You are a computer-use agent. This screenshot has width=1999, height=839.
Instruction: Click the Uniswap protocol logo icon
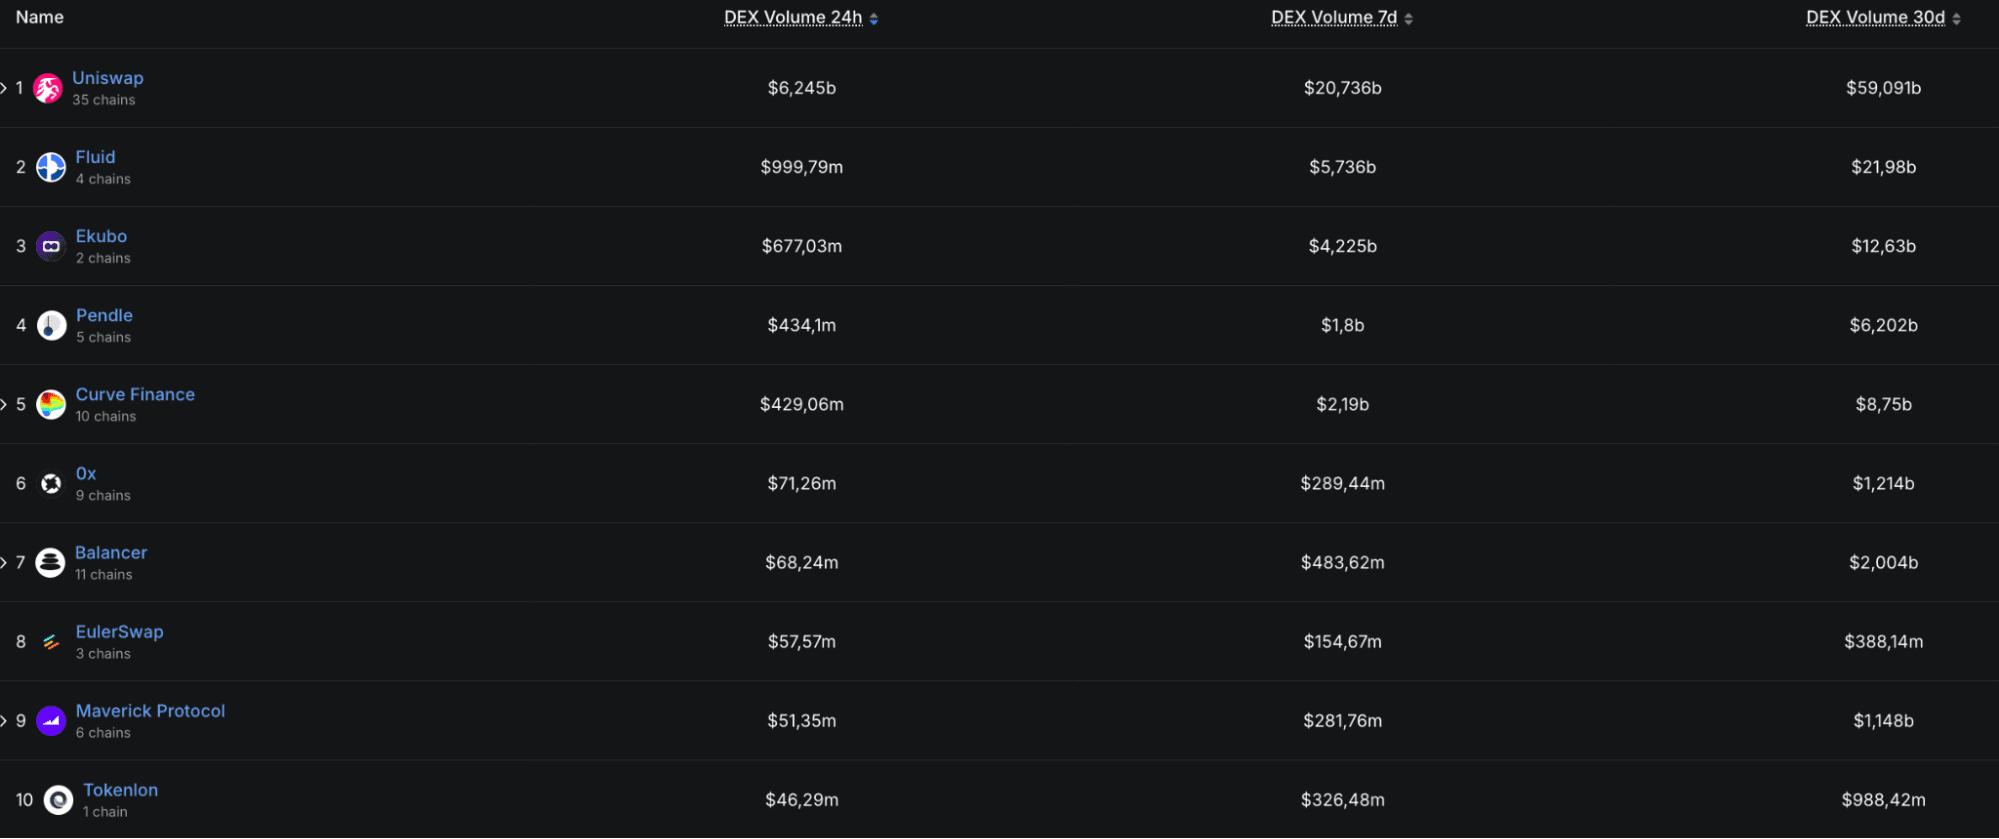coord(48,88)
